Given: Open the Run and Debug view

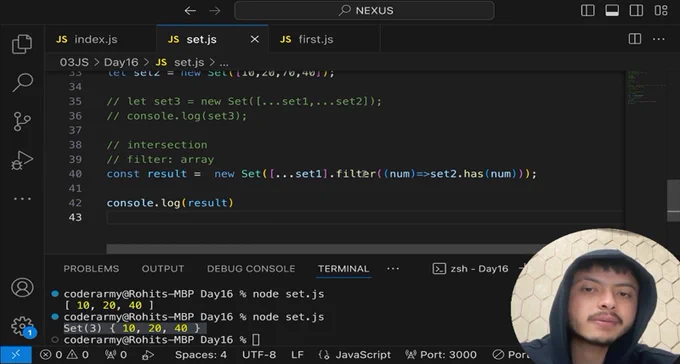Looking at the screenshot, I should click(22, 161).
